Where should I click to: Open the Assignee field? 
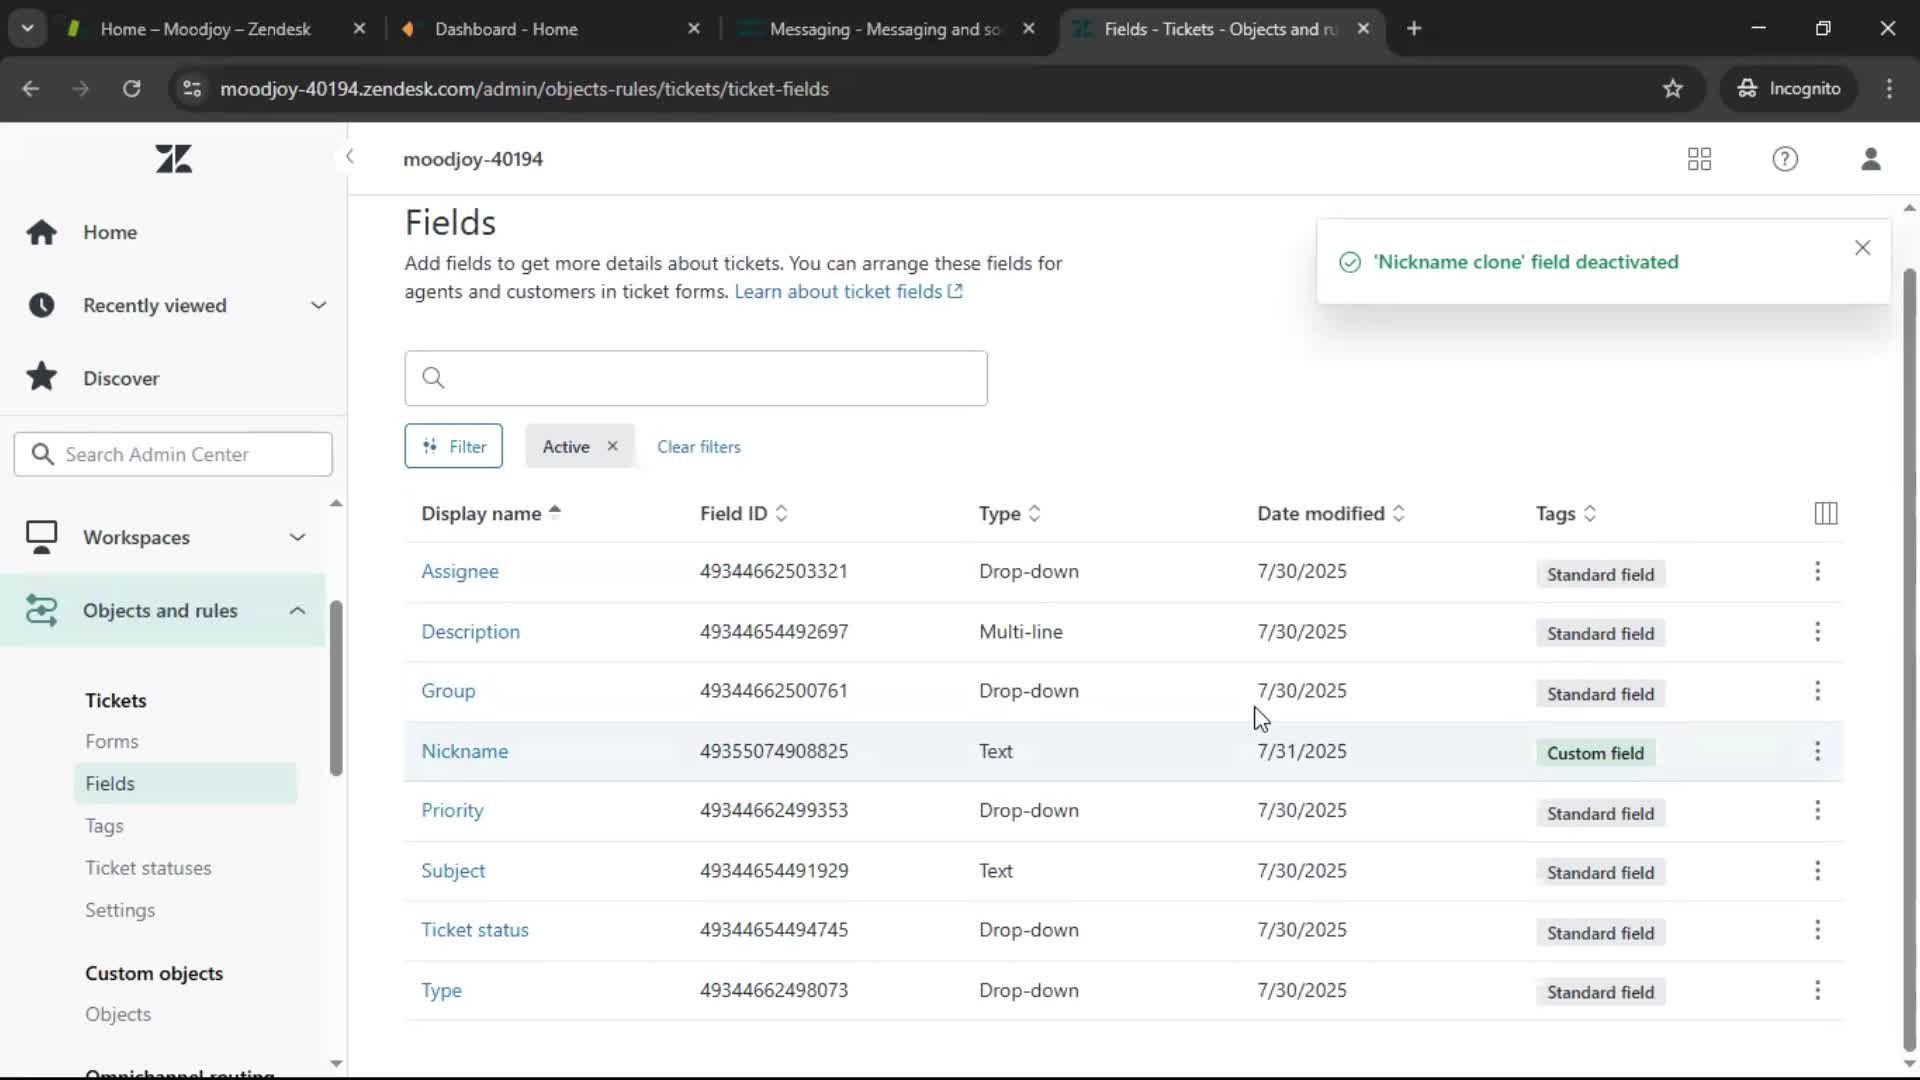460,571
